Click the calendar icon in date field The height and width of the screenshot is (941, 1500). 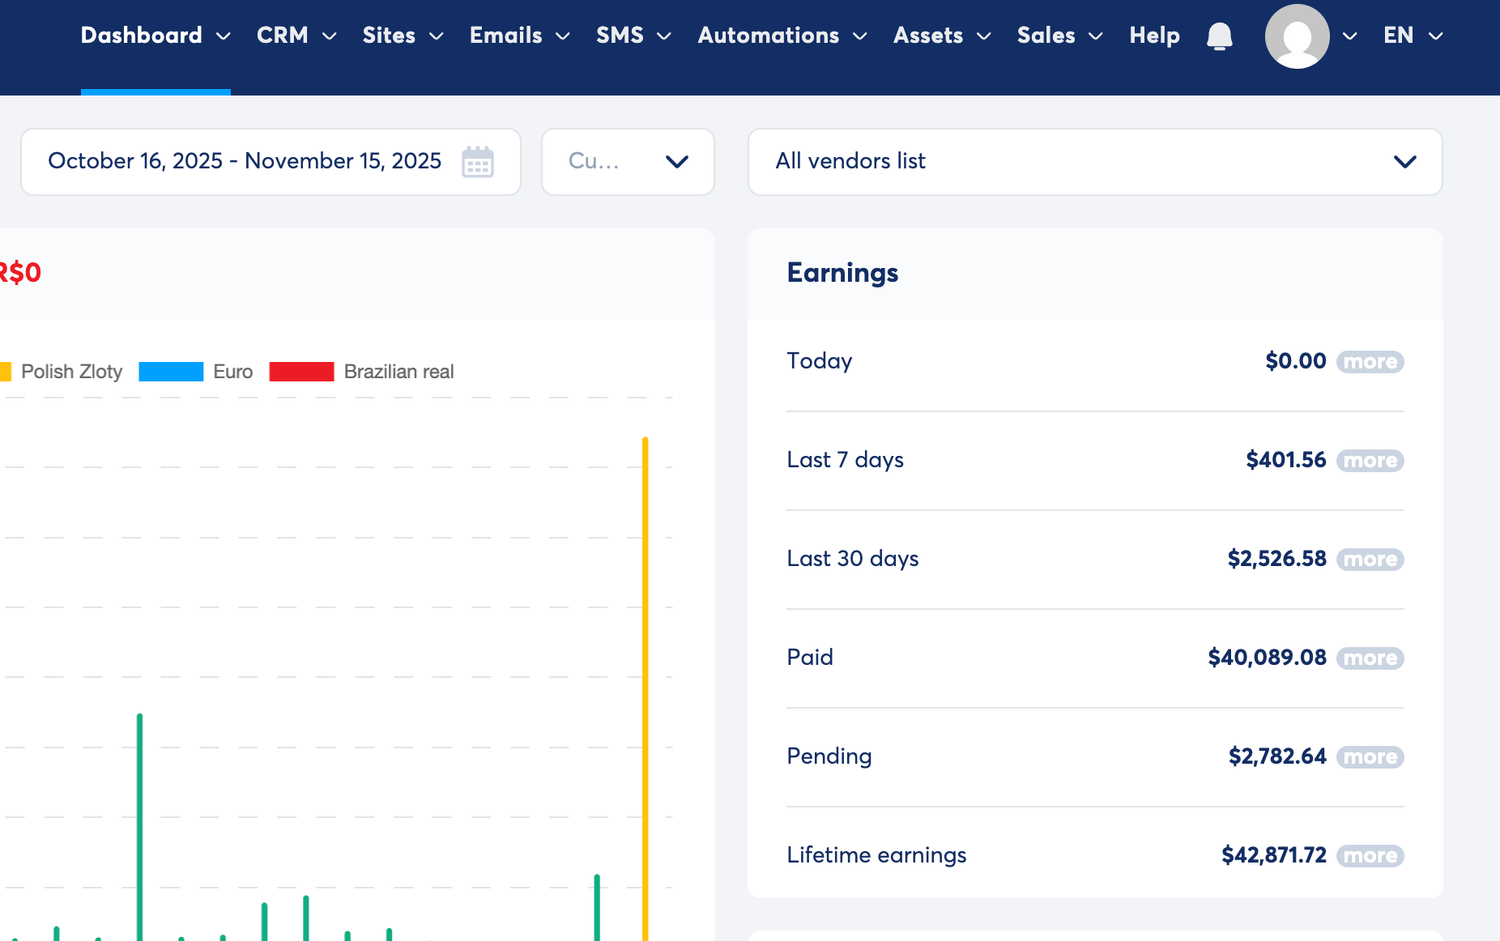(x=478, y=162)
